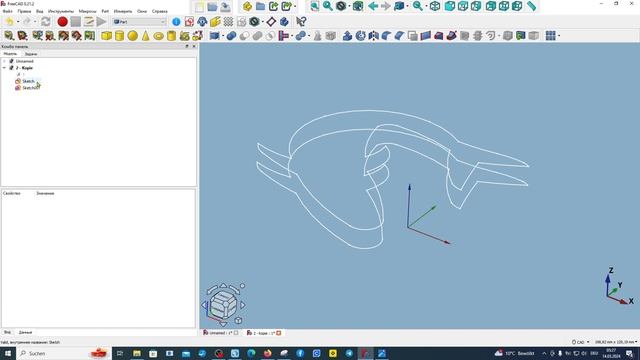Select the Chamfer tool icon
Image resolution: width=640 pixels, height=360 pixels.
(x=400, y=36)
